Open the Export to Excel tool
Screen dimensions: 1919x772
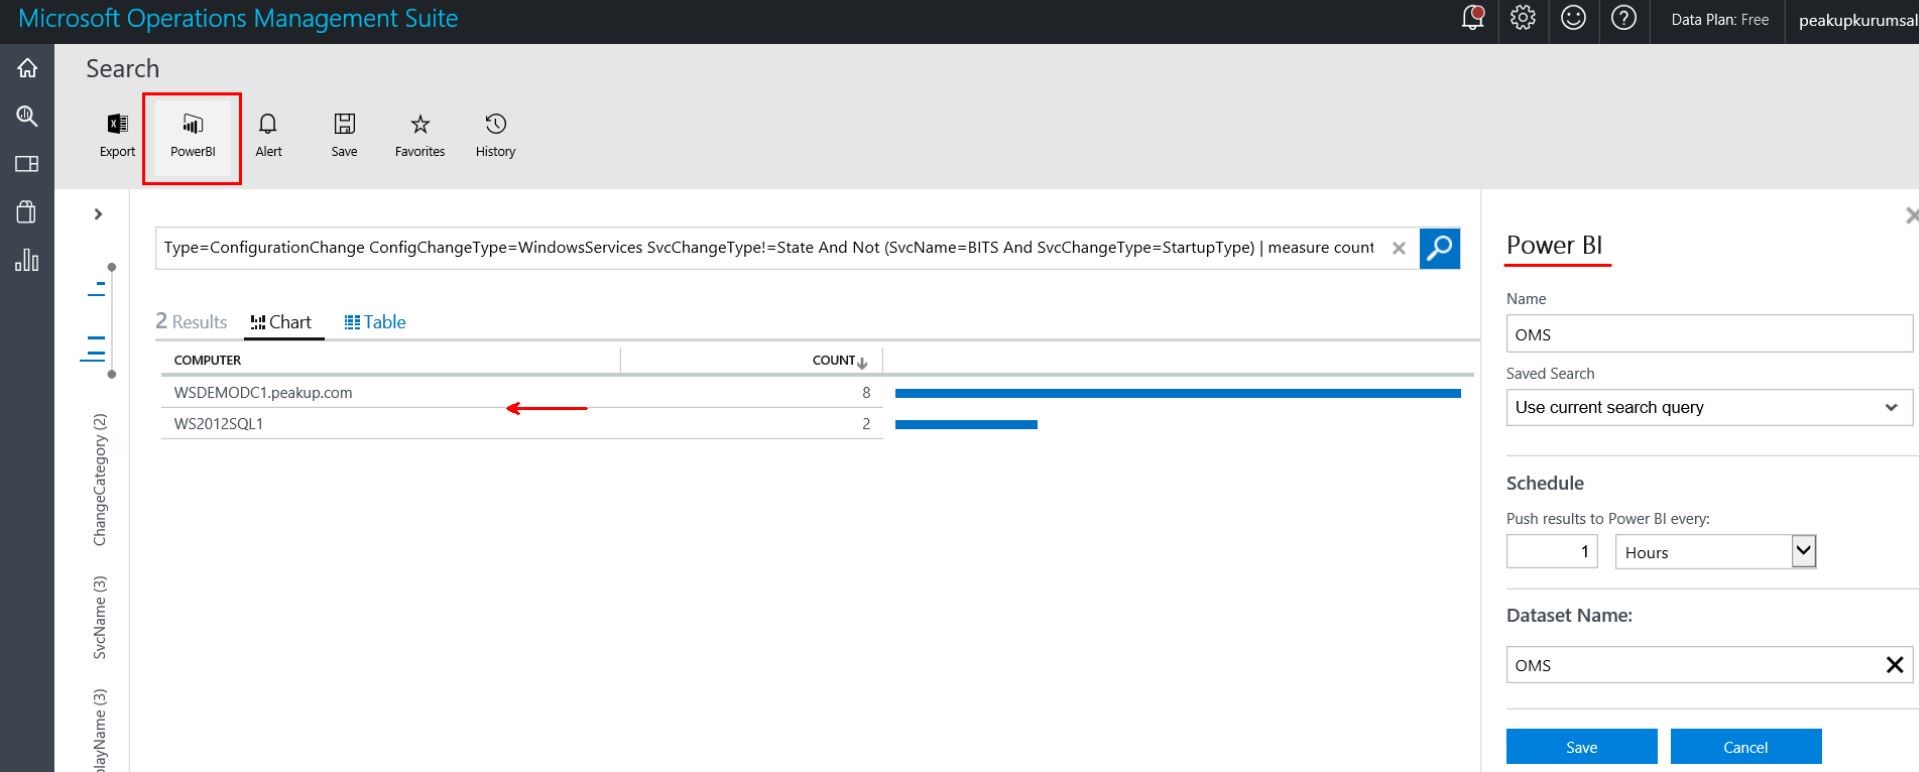tap(117, 136)
